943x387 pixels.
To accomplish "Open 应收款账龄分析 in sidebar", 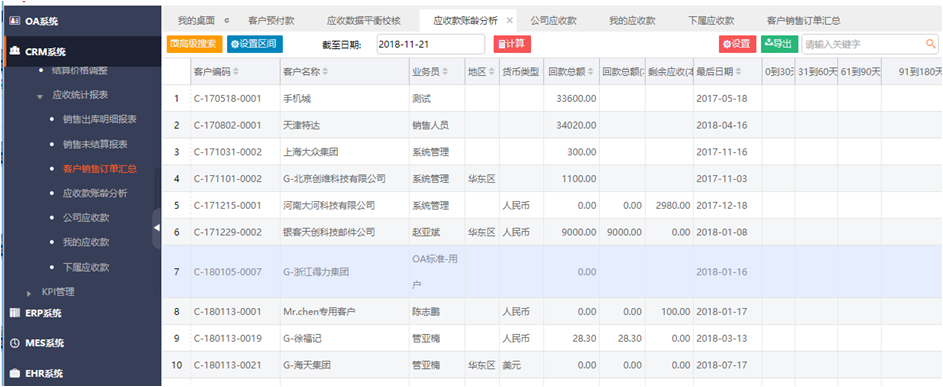I will click(95, 193).
